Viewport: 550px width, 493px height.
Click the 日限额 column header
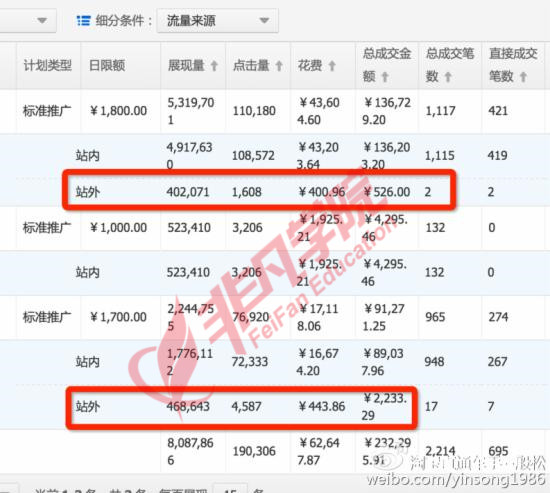tap(107, 65)
